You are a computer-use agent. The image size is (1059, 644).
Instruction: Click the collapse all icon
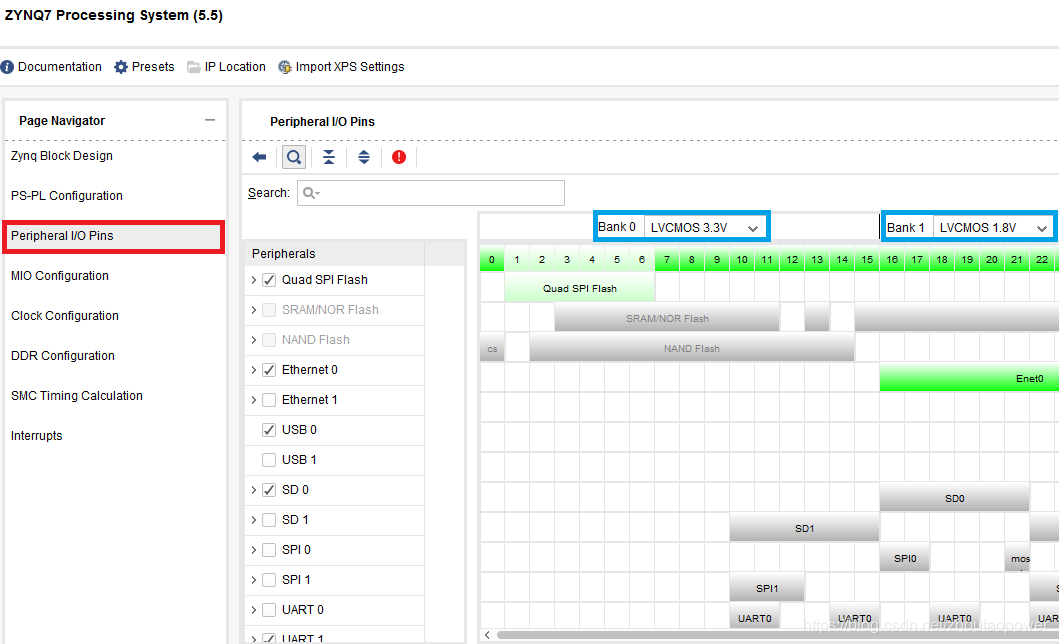point(329,157)
